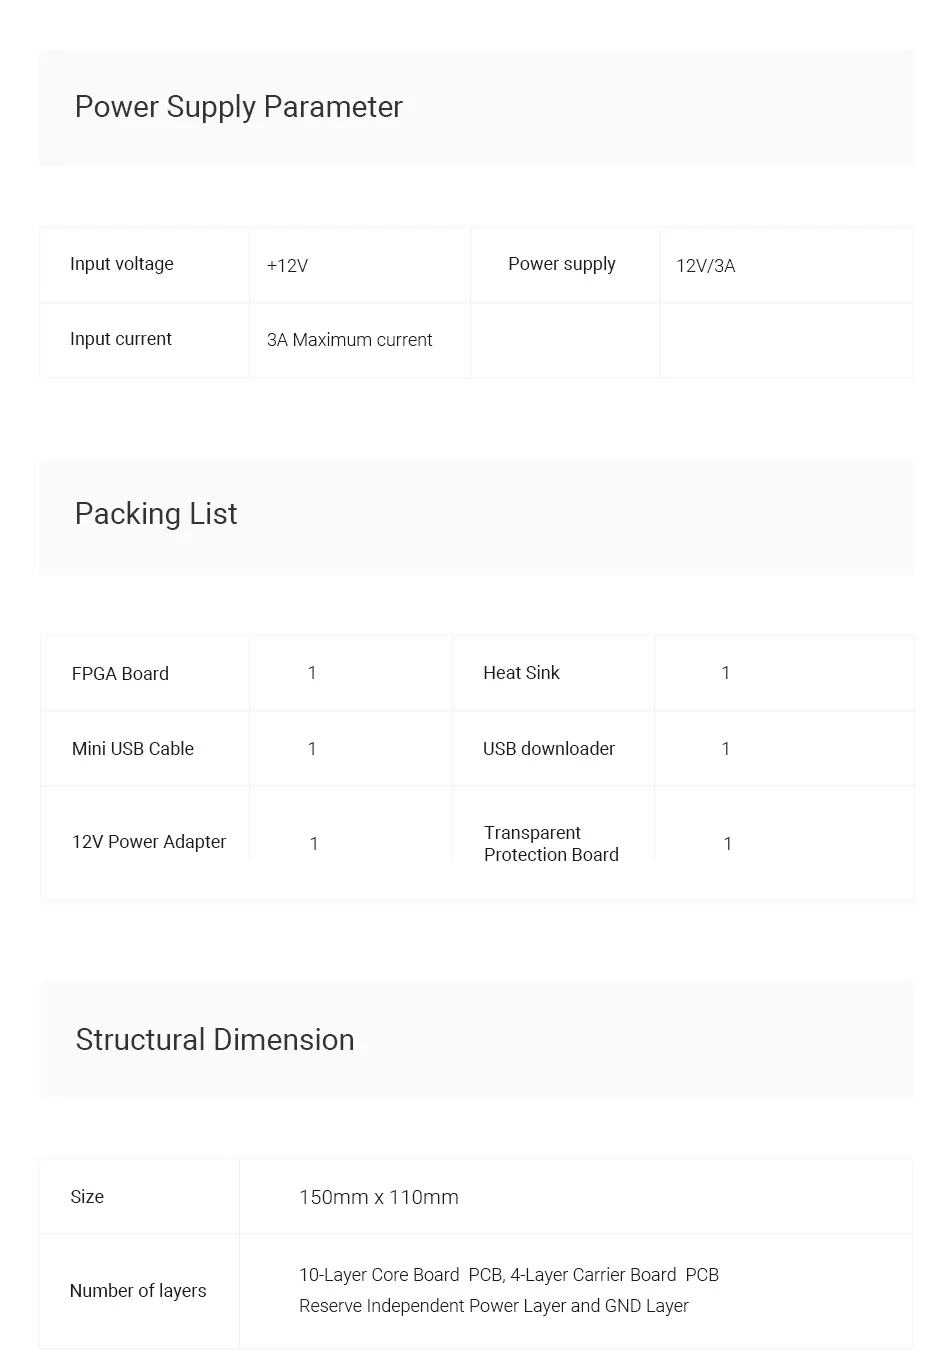Click the 3A Maximum current text
The height and width of the screenshot is (1370, 950).
[349, 340]
